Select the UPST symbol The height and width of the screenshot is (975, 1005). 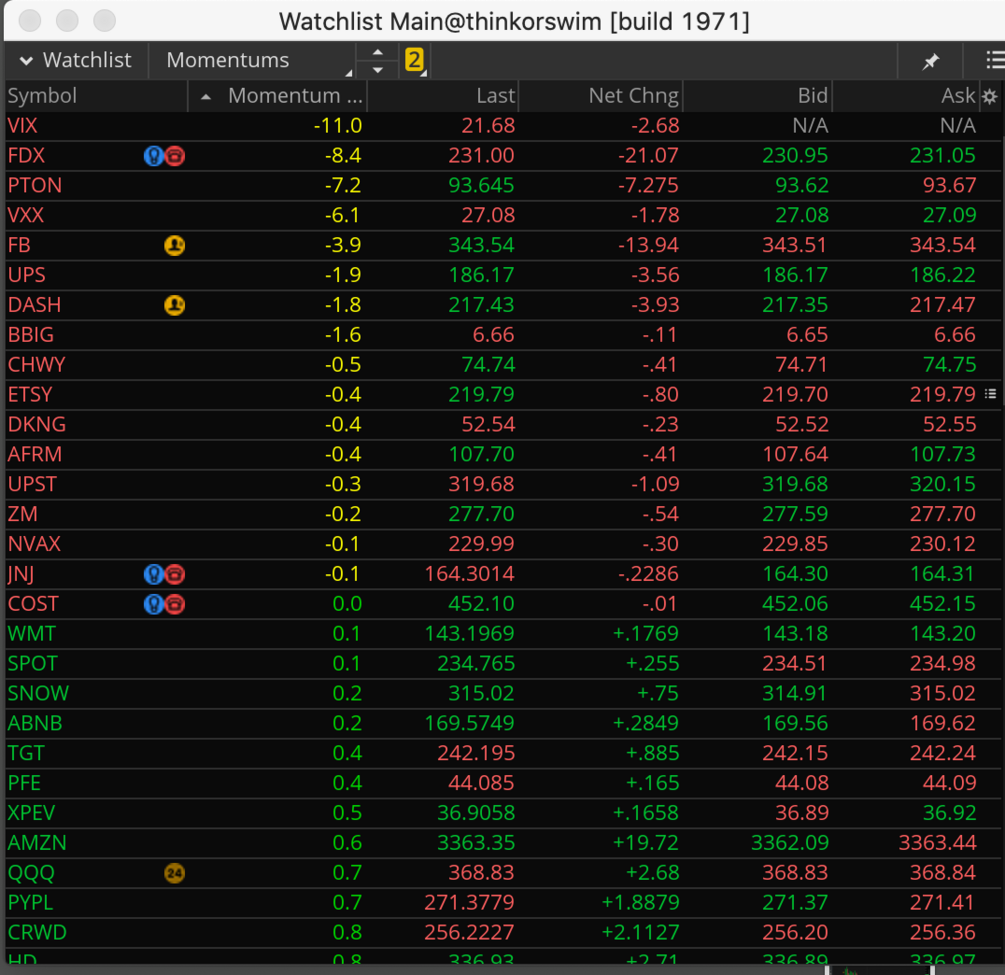(x=32, y=484)
